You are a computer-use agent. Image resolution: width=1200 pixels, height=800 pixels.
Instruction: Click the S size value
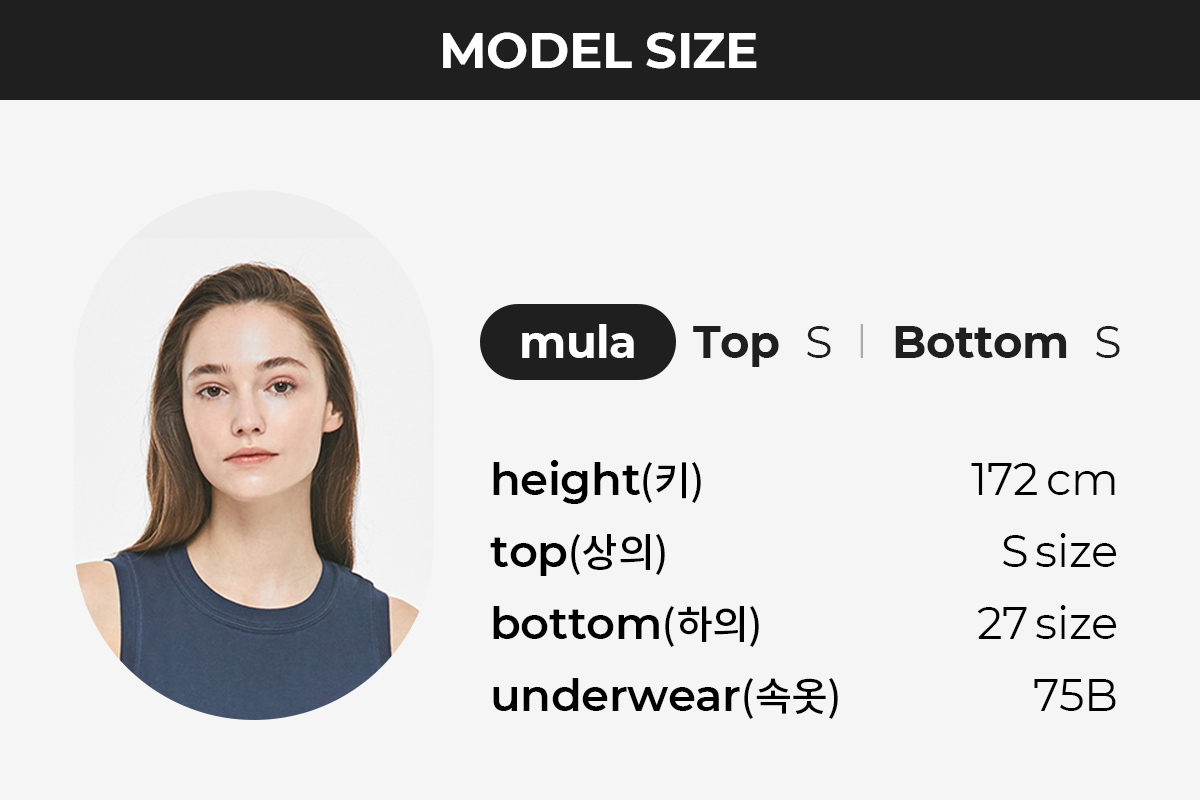click(x=1059, y=552)
